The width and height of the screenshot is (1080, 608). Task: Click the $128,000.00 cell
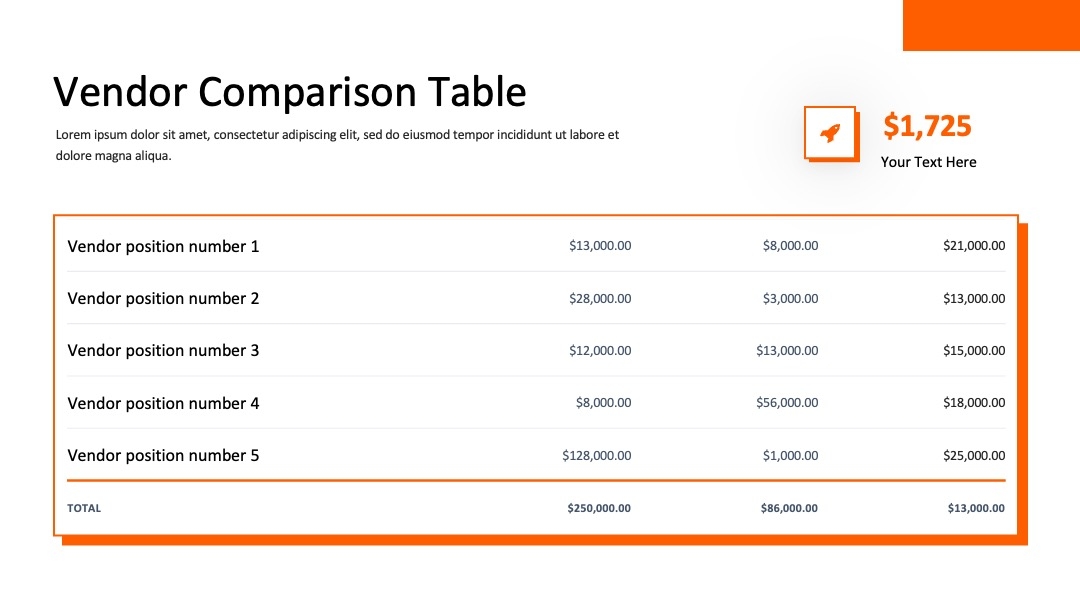(596, 455)
